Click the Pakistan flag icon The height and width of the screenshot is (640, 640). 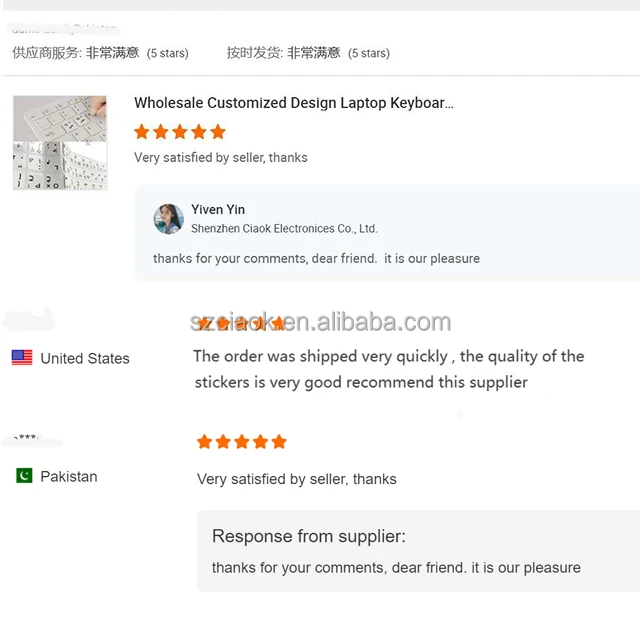[24, 476]
